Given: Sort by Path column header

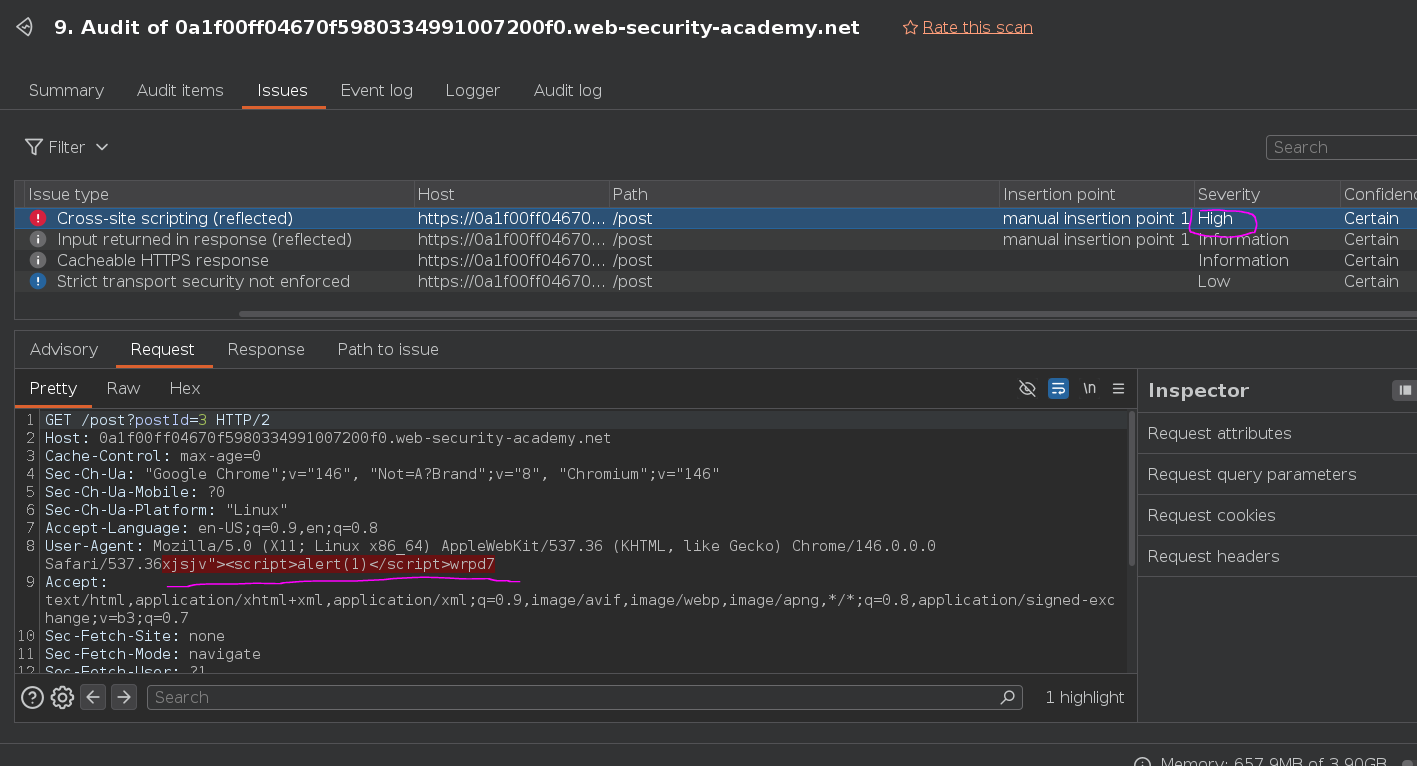Looking at the screenshot, I should coord(803,194).
